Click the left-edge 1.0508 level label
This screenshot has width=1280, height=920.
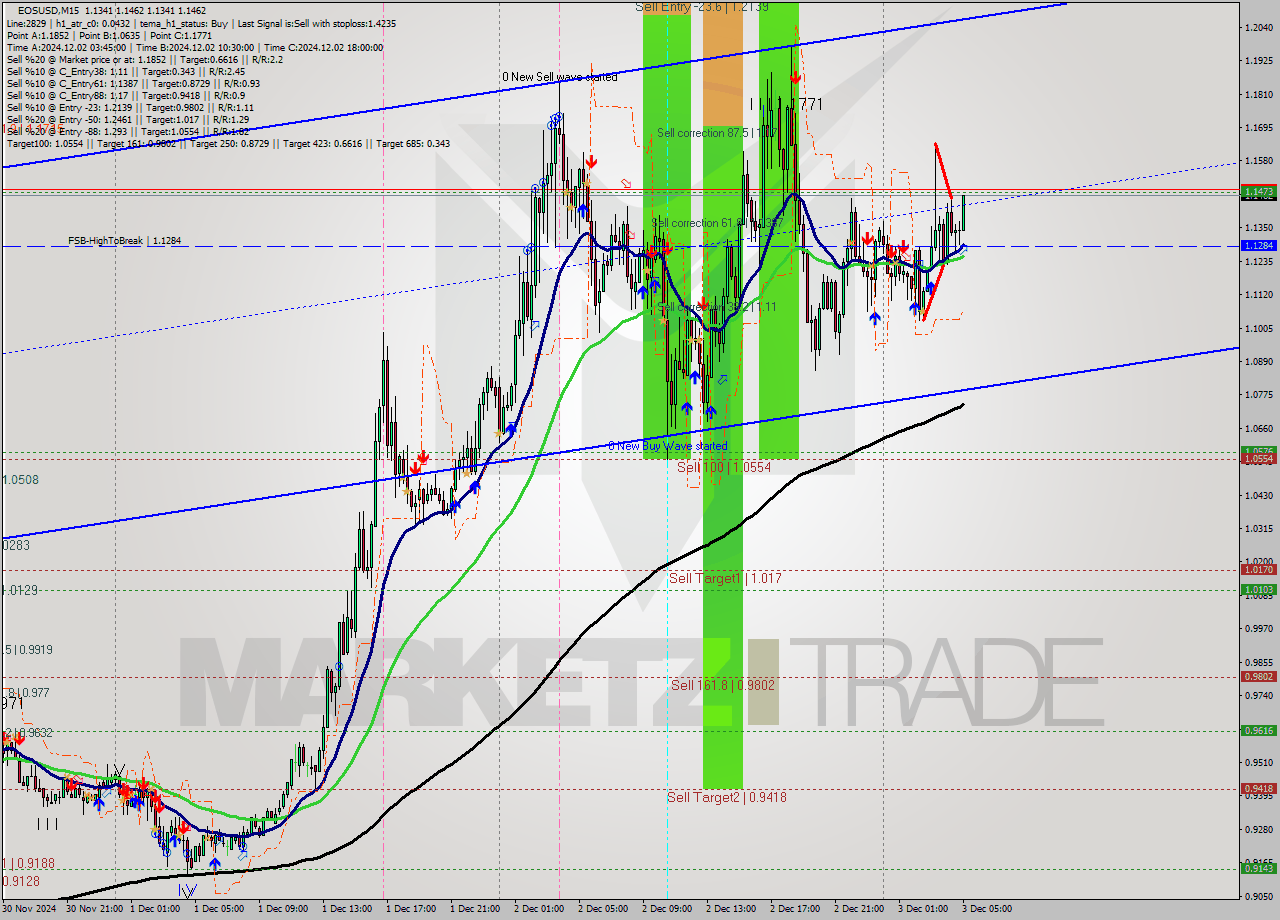pos(20,480)
